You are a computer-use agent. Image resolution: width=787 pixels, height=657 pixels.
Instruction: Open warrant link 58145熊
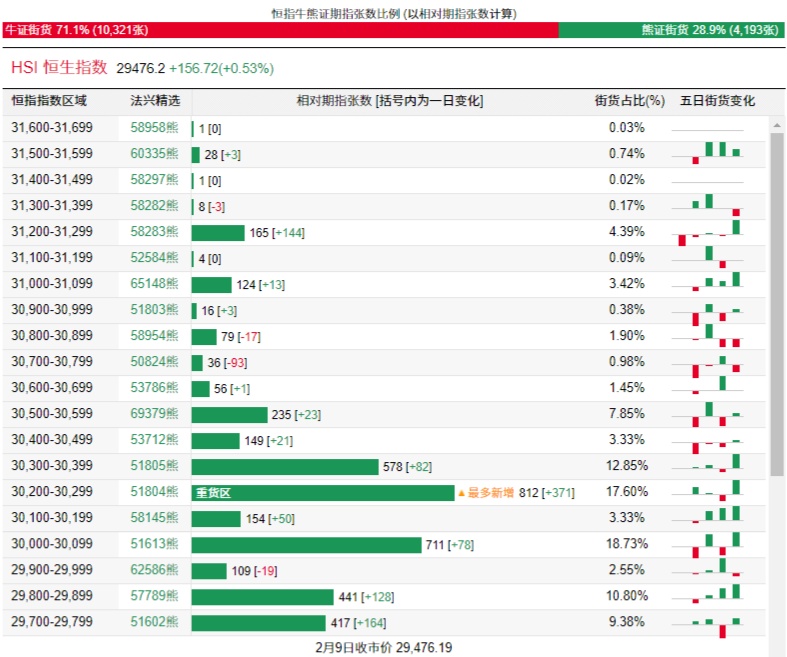click(x=154, y=518)
